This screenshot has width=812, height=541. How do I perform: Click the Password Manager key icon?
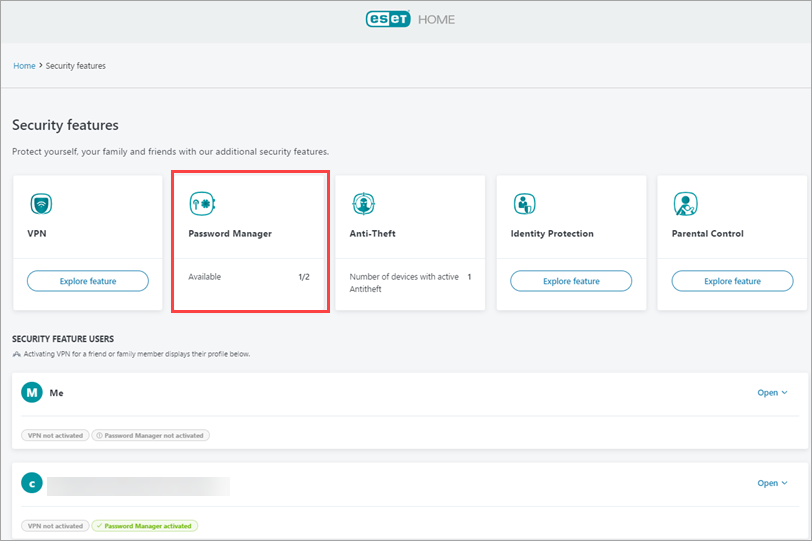click(202, 203)
